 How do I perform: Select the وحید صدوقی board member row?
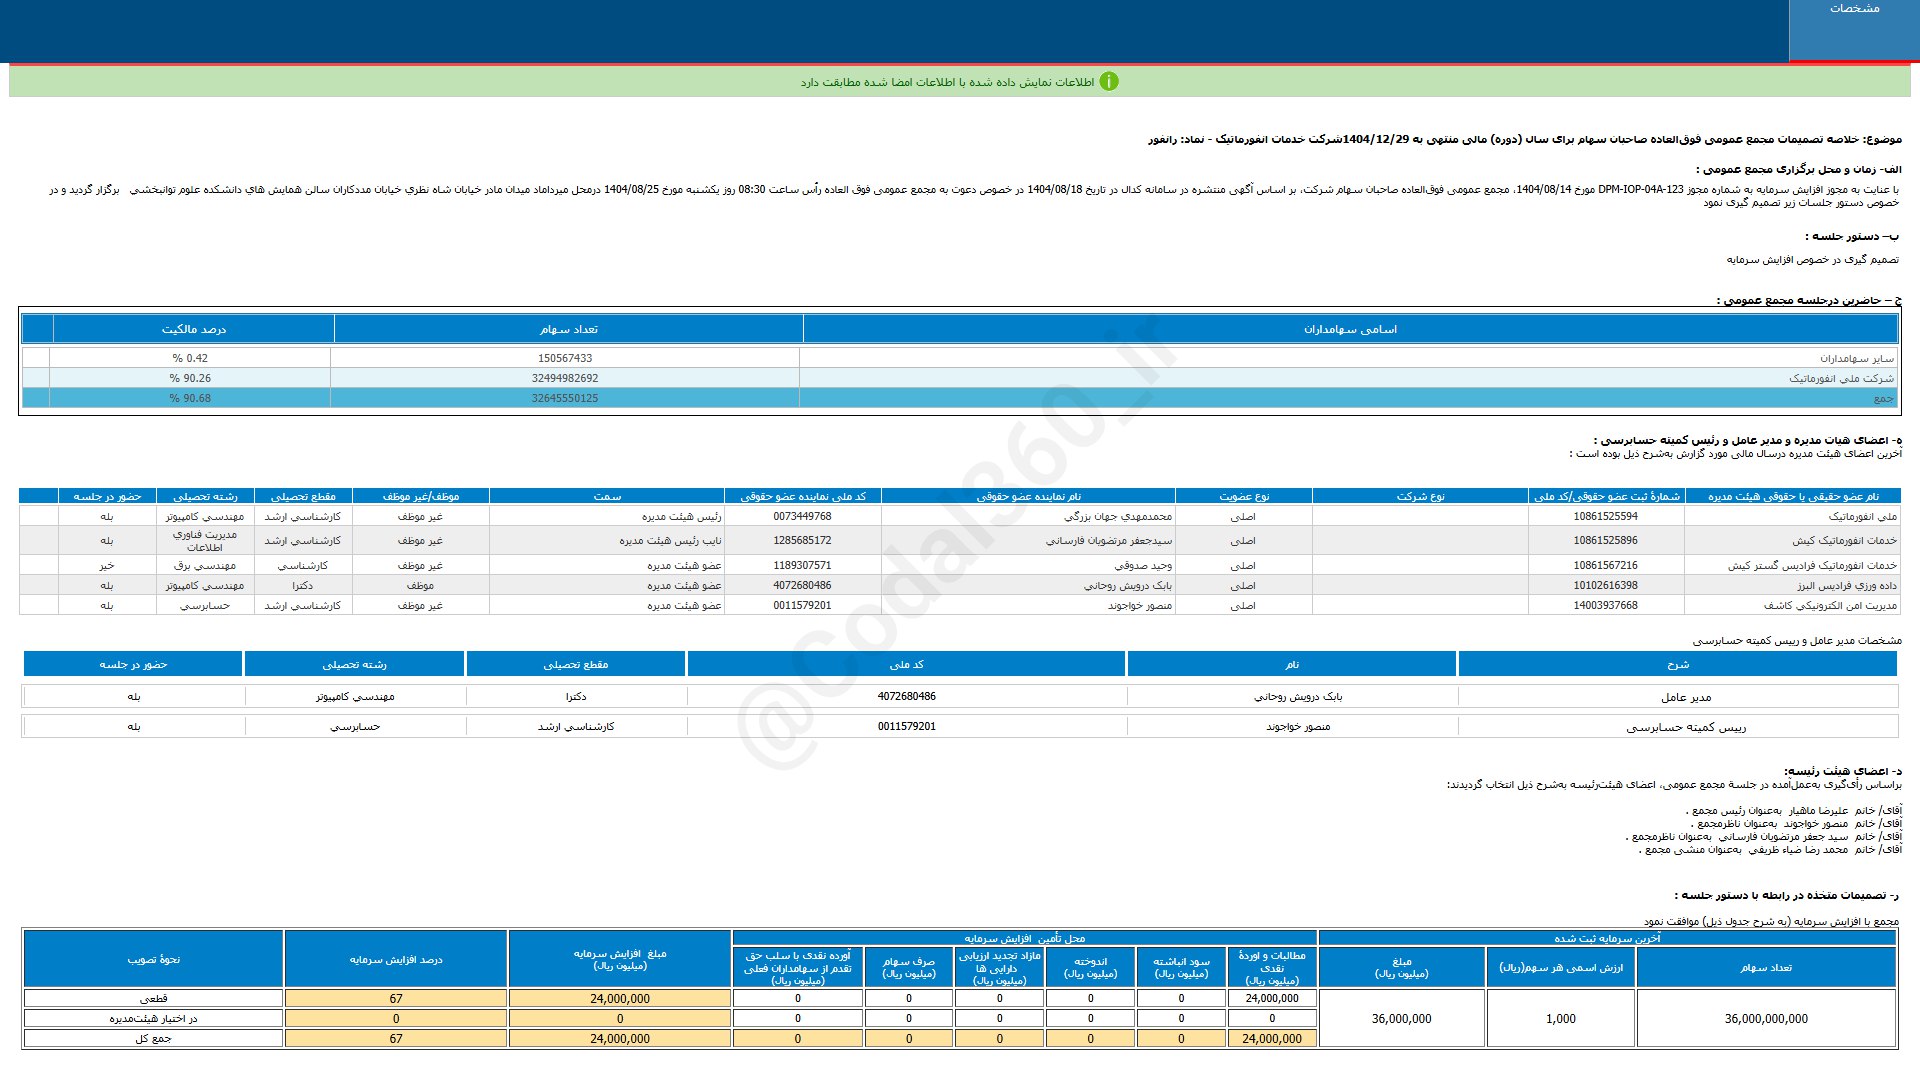point(1143,565)
